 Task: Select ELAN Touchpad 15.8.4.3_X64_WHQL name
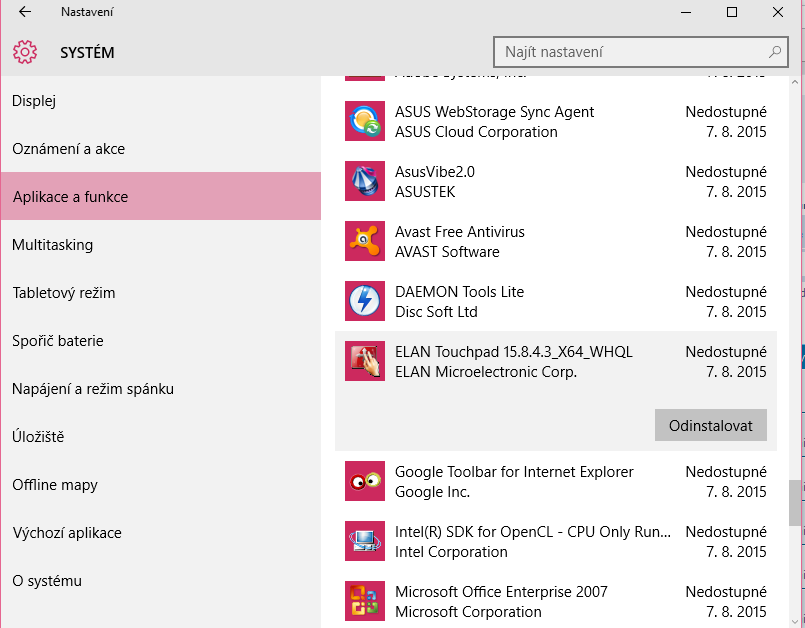(x=513, y=352)
